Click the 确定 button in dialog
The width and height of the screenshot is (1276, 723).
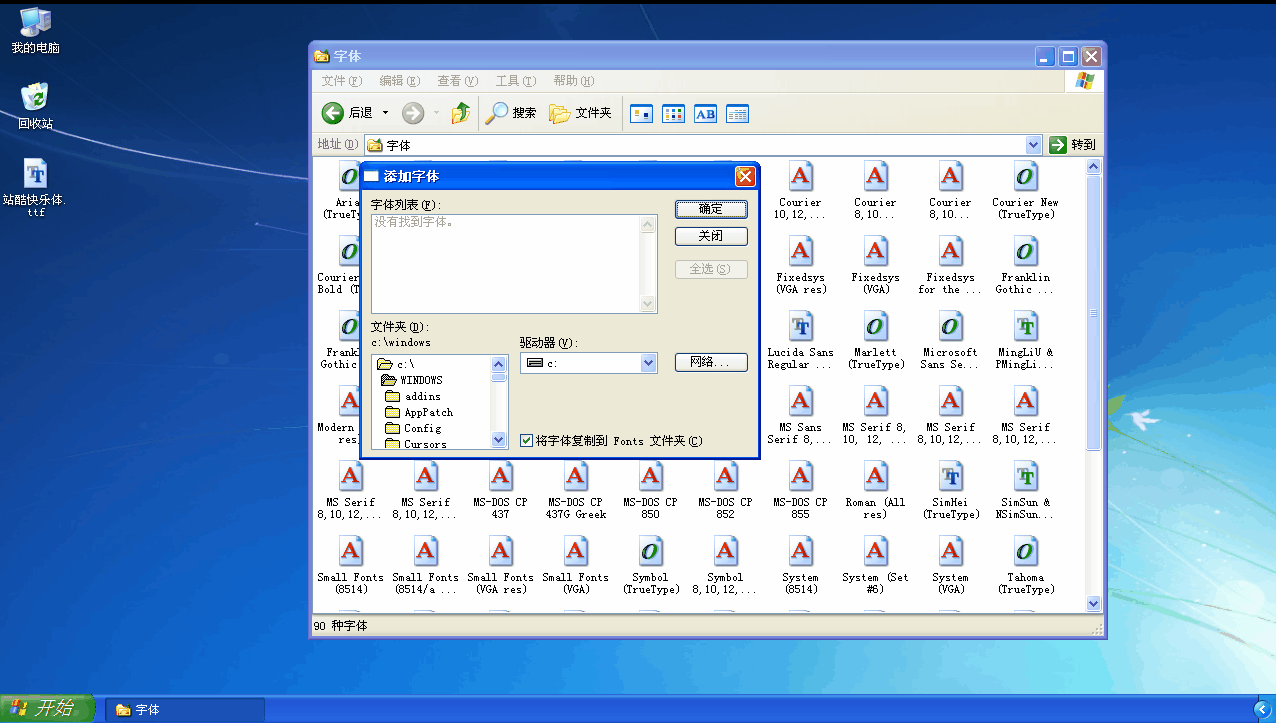click(711, 209)
